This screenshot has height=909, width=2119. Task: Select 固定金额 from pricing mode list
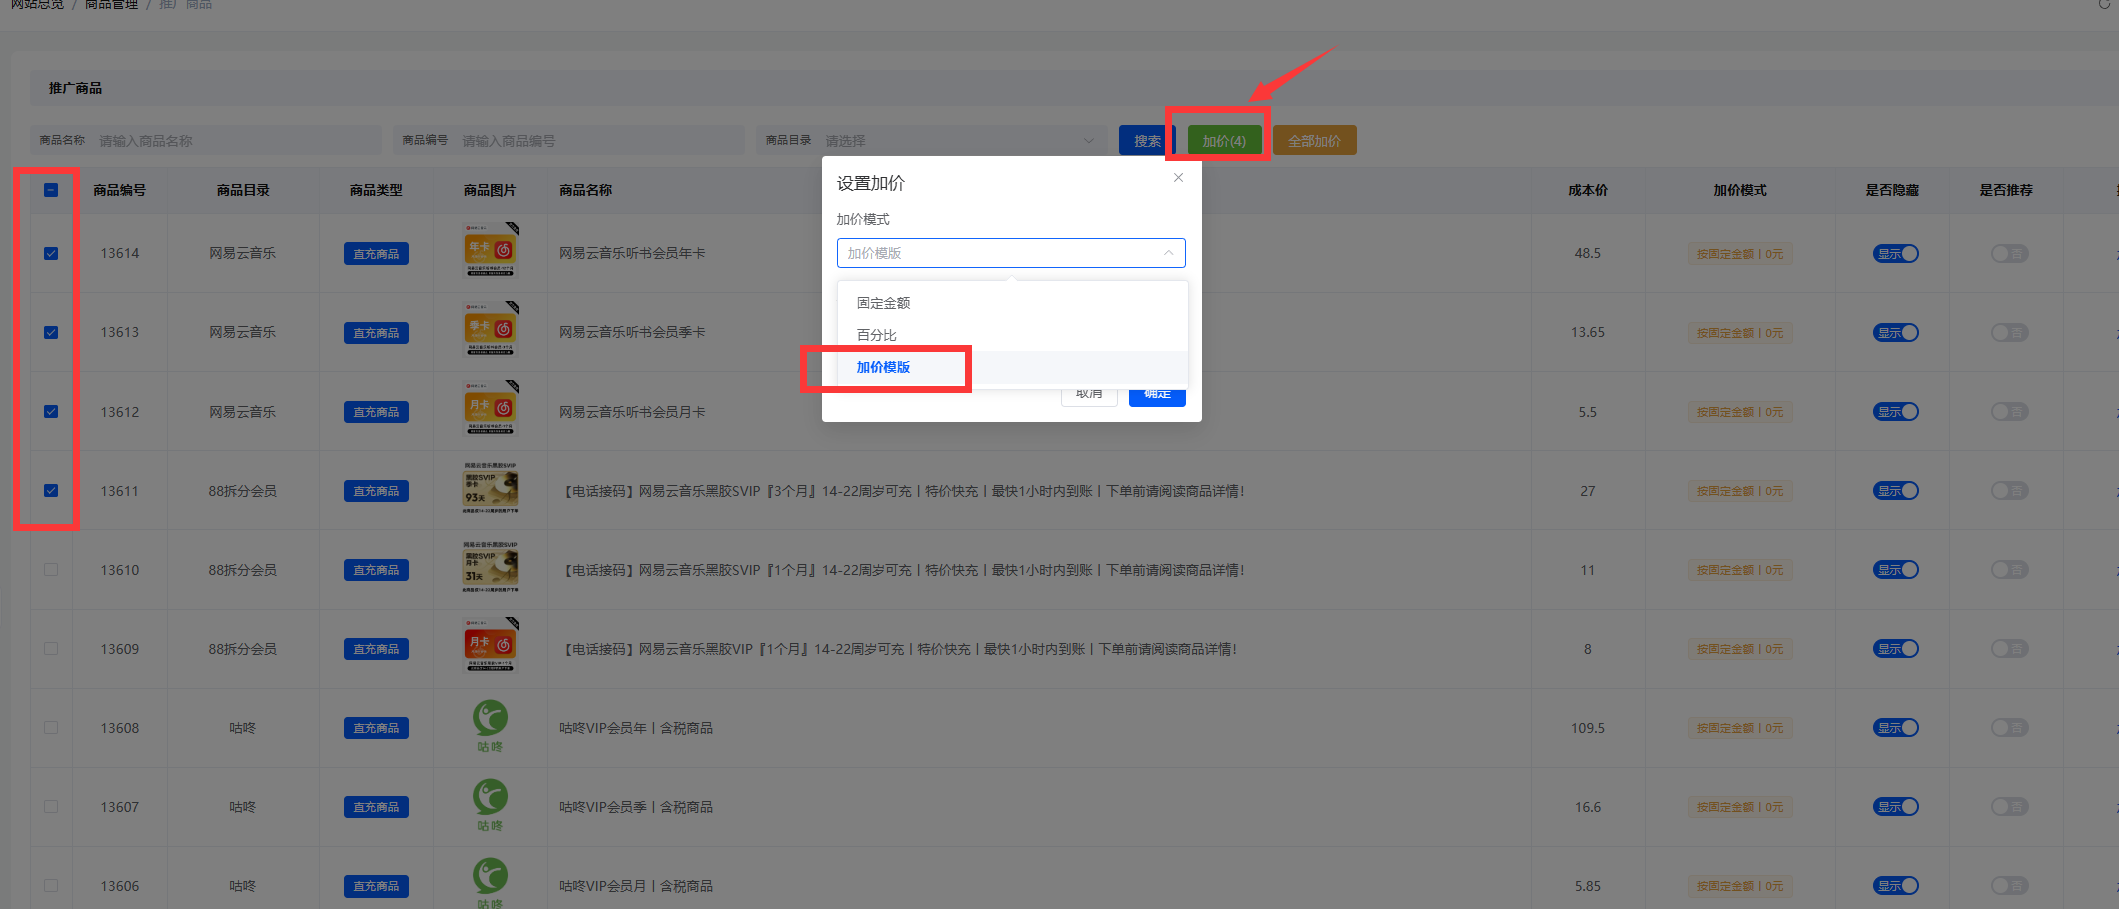pos(883,303)
